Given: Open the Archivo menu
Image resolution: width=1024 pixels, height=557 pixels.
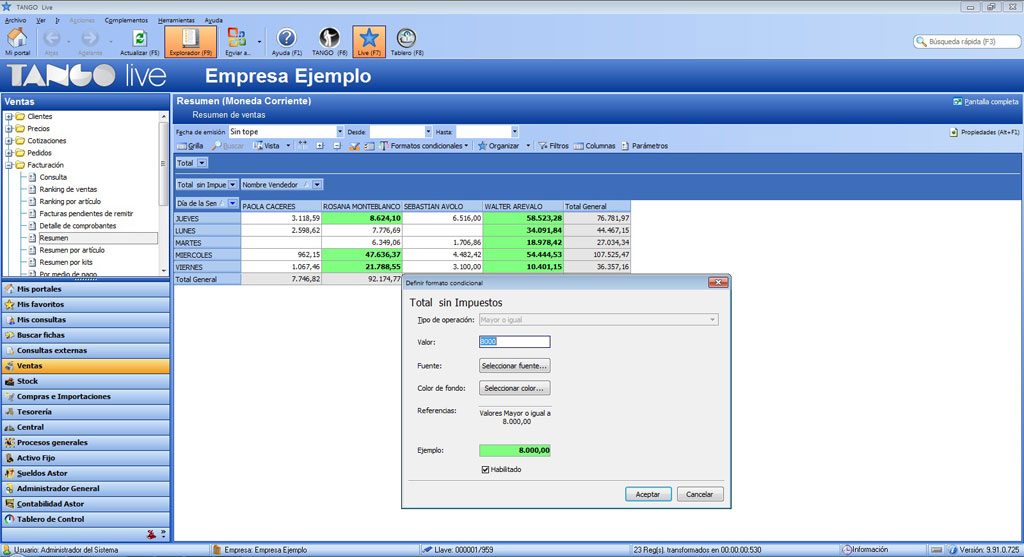Looking at the screenshot, I should [15, 20].
